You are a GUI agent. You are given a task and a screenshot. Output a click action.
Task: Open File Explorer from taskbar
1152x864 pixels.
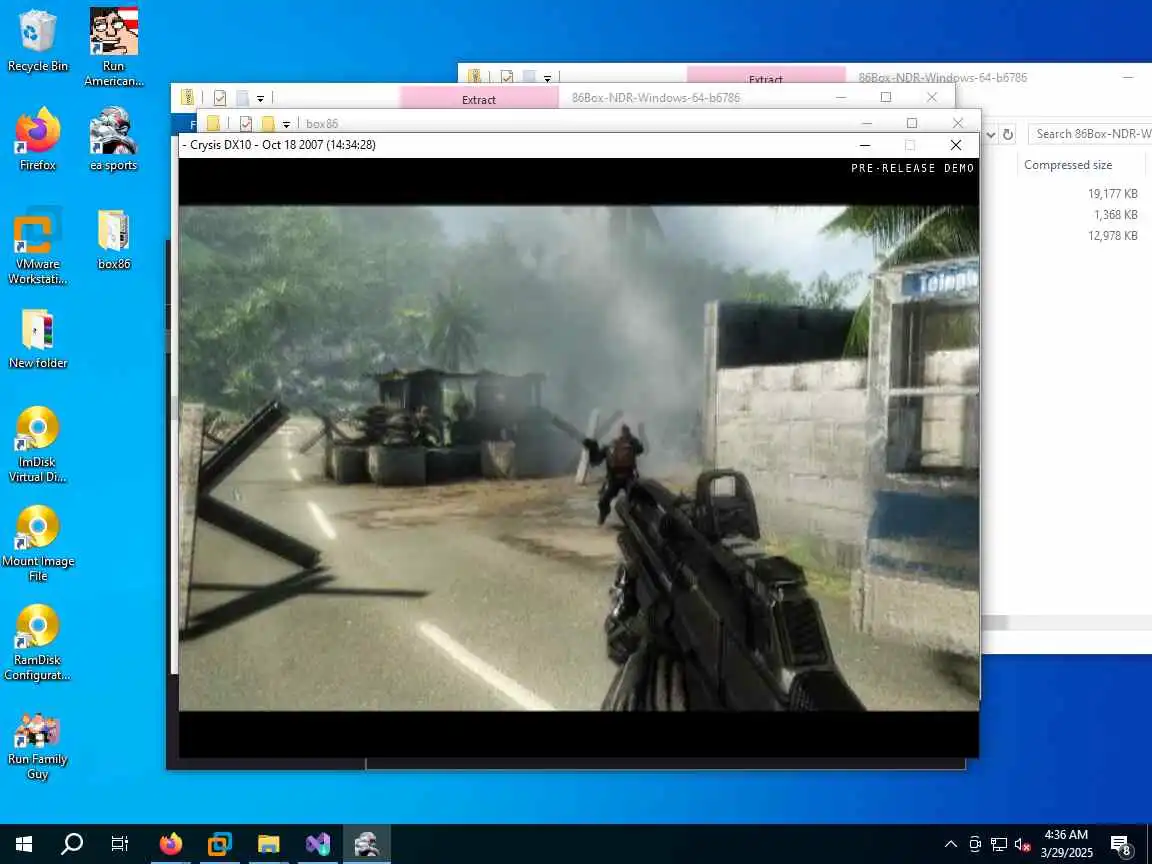coord(268,843)
